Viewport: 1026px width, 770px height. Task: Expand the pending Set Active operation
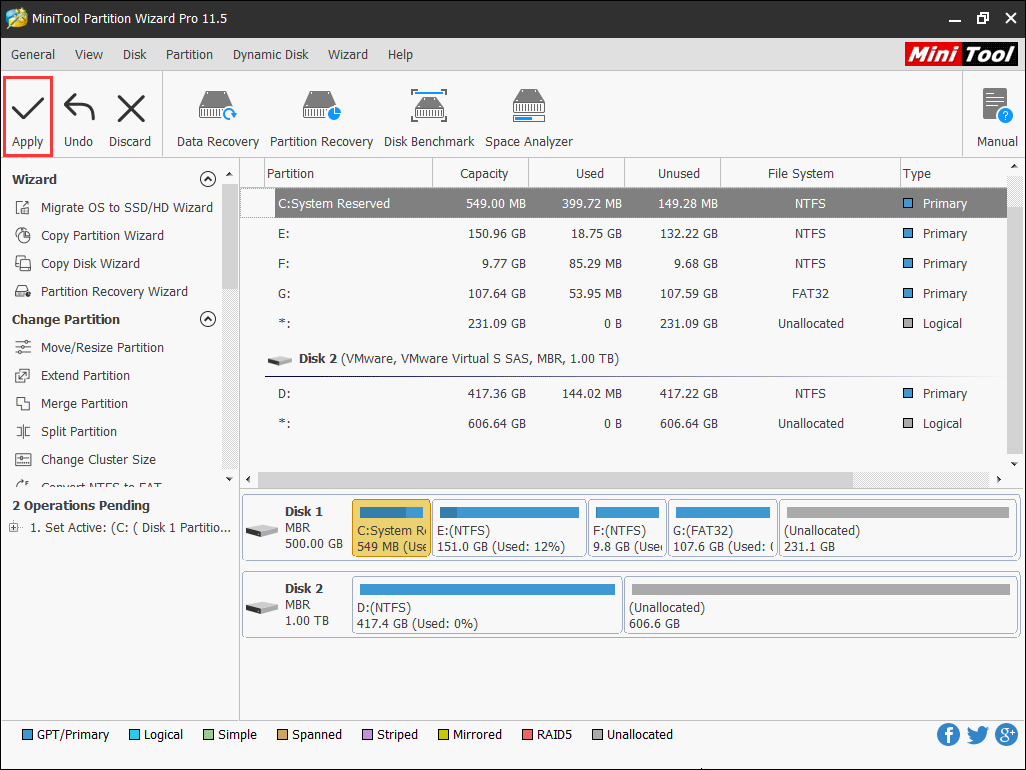coord(13,527)
